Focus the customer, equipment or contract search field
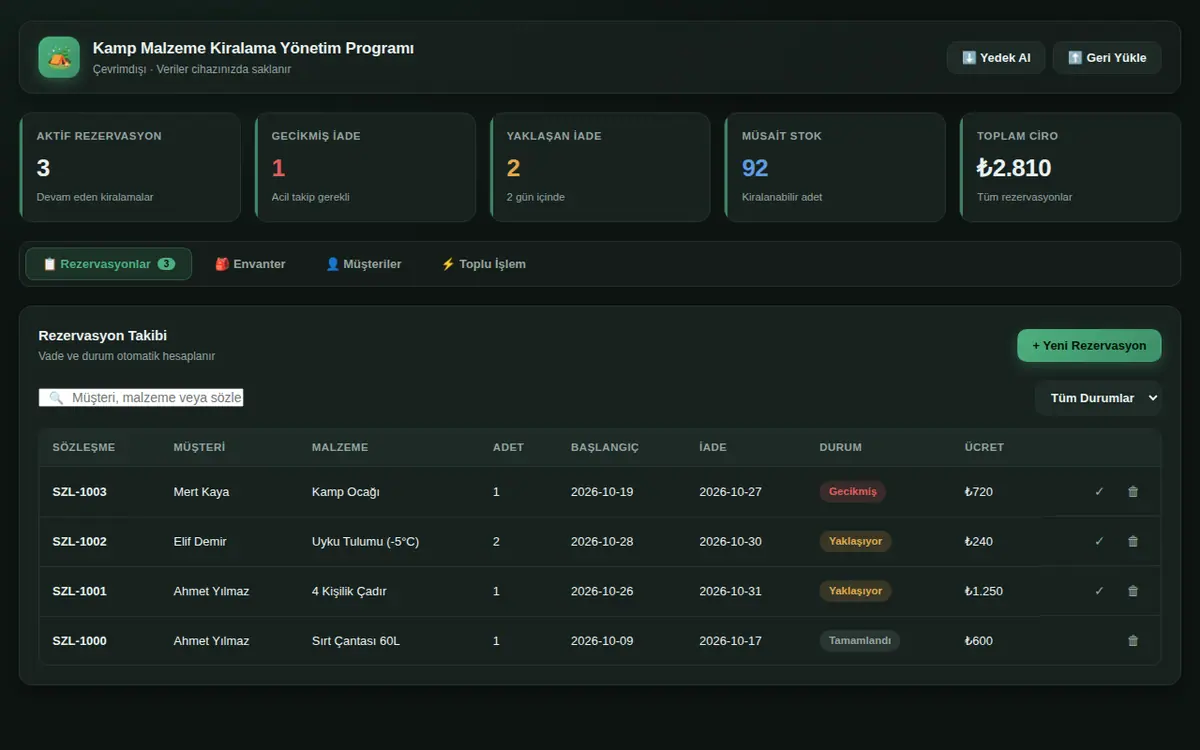1200x750 pixels. tap(141, 398)
